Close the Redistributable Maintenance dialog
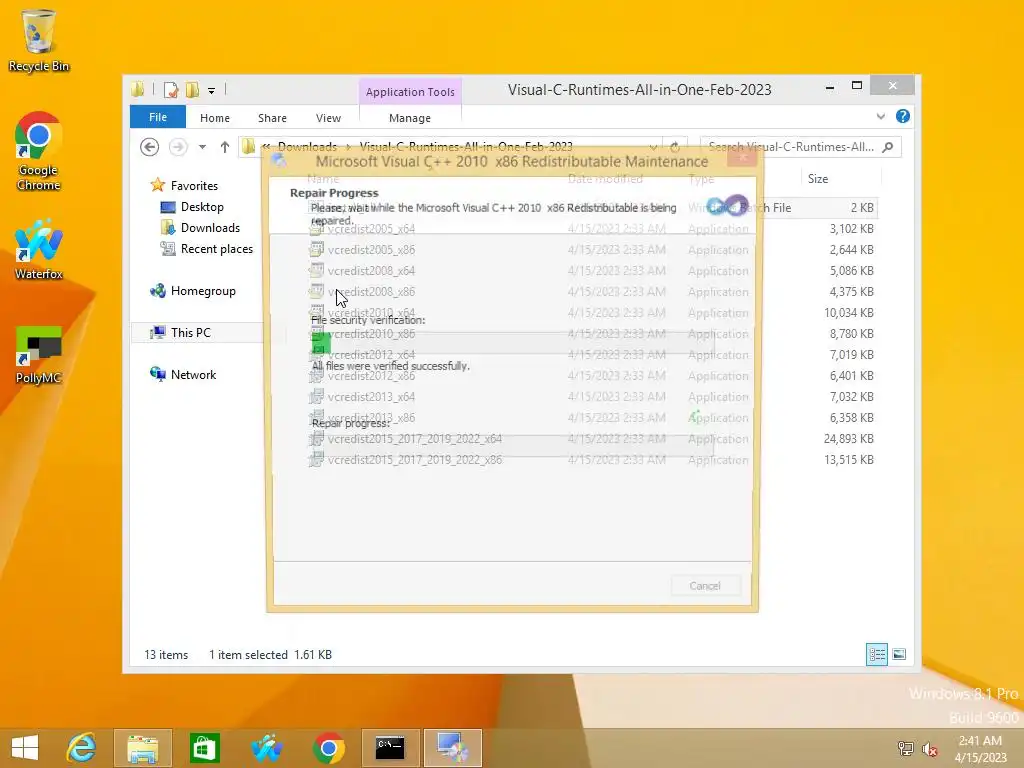The image size is (1024, 768). pyautogui.click(x=743, y=157)
